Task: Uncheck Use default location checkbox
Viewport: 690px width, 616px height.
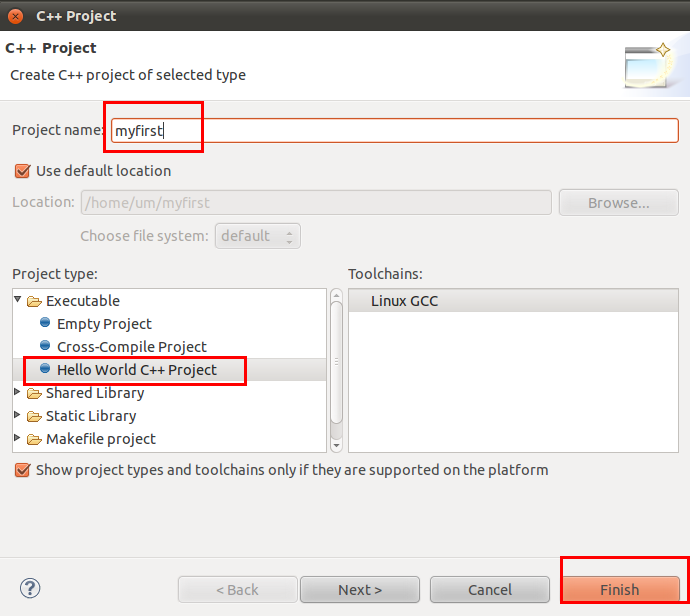Action: (x=22, y=171)
